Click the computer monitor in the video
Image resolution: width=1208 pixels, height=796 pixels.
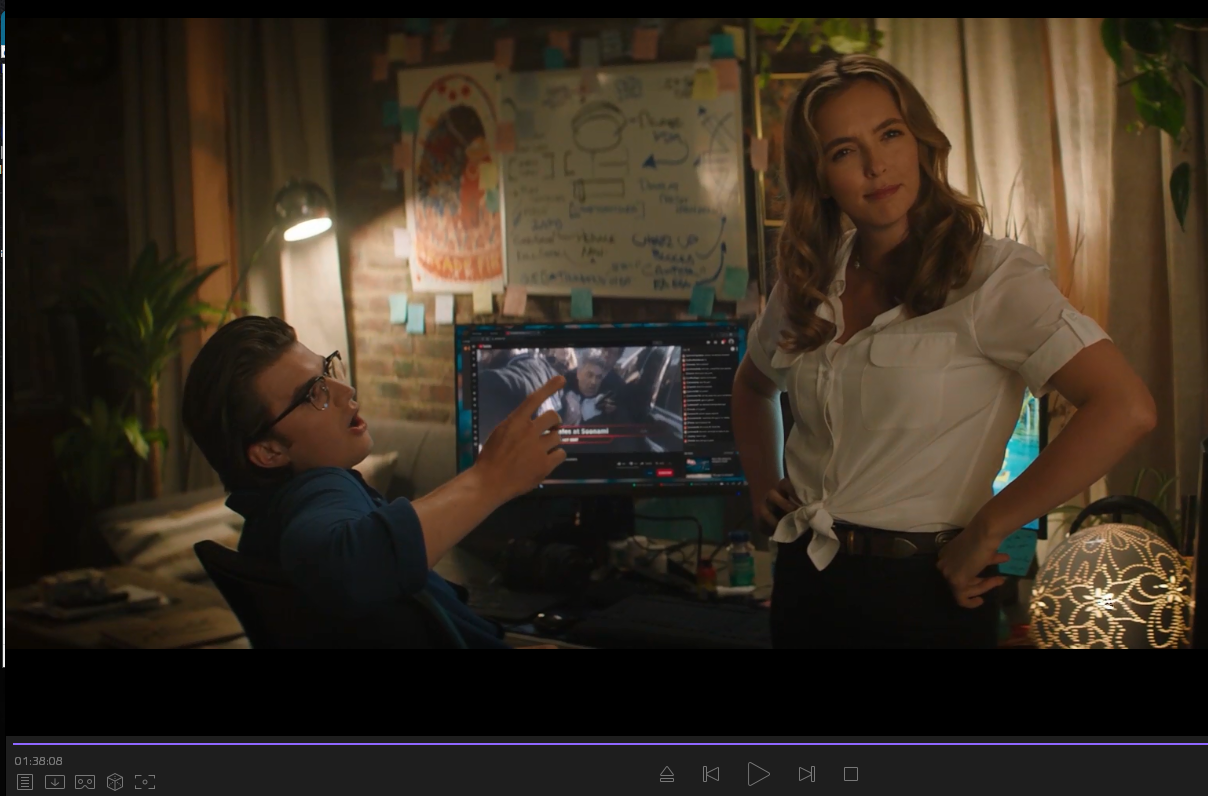point(600,405)
